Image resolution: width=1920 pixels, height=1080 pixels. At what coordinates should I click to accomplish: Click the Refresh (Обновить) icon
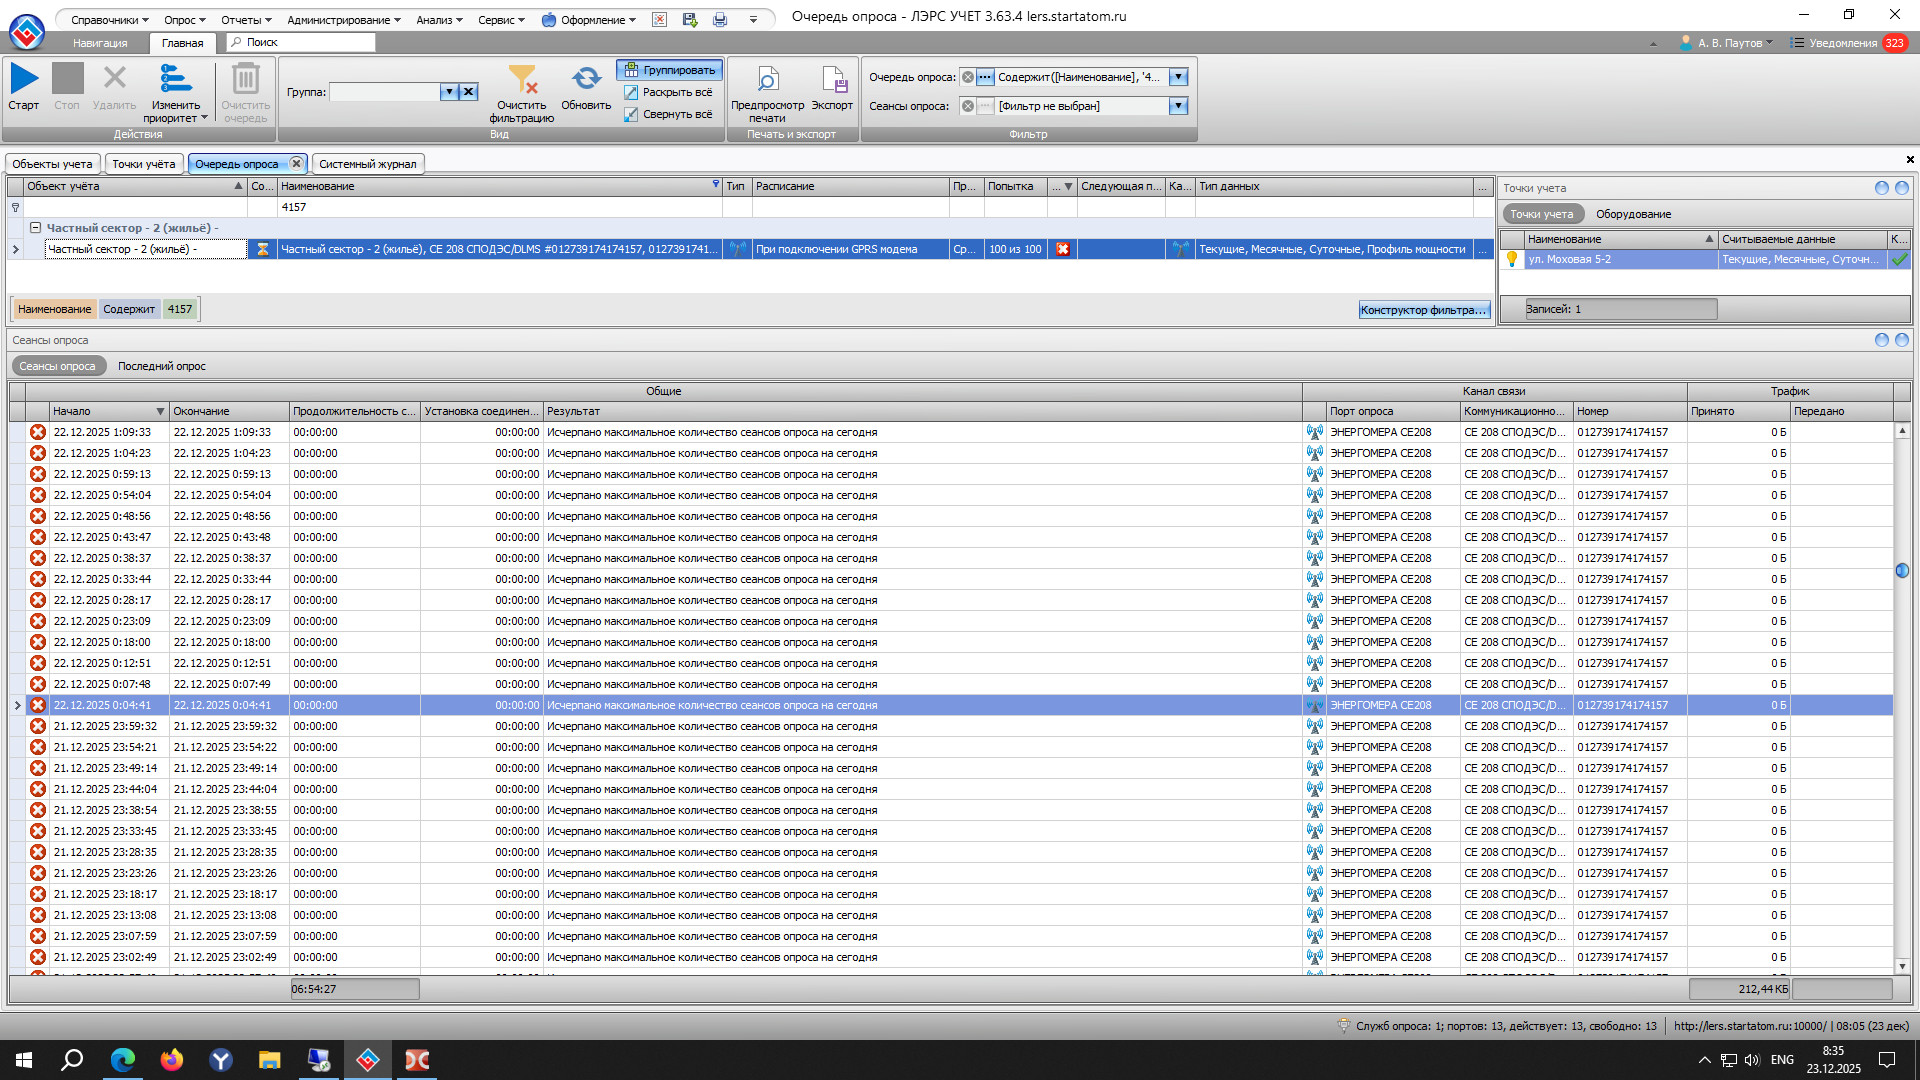(x=586, y=79)
